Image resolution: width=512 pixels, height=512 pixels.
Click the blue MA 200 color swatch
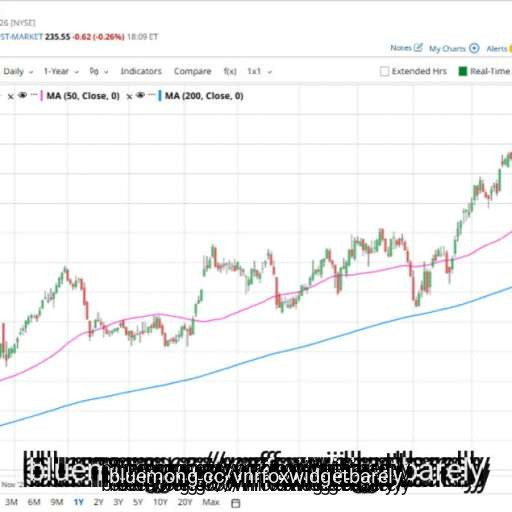[160, 96]
